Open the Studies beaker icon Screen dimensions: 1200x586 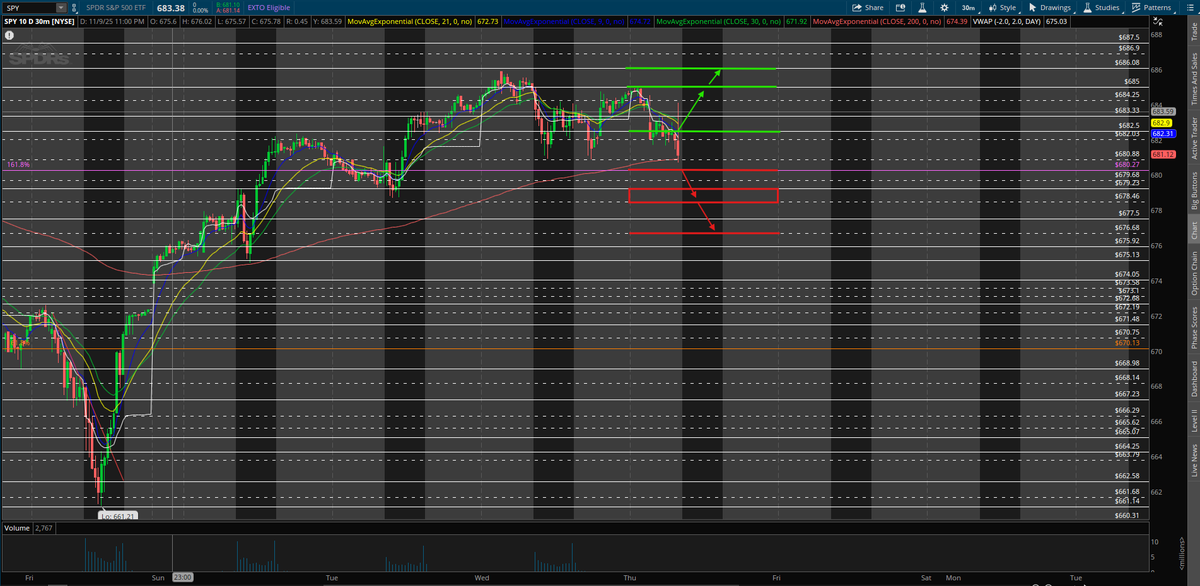point(1085,9)
